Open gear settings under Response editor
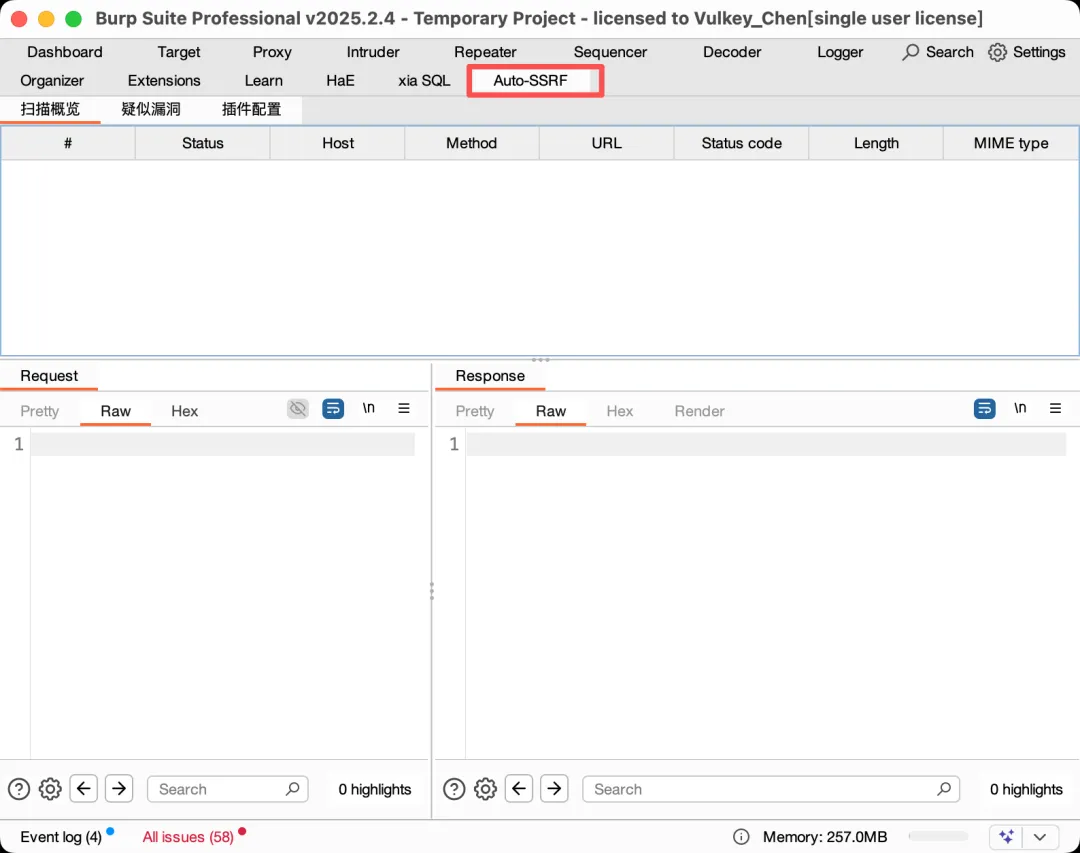This screenshot has width=1080, height=853. point(486,789)
